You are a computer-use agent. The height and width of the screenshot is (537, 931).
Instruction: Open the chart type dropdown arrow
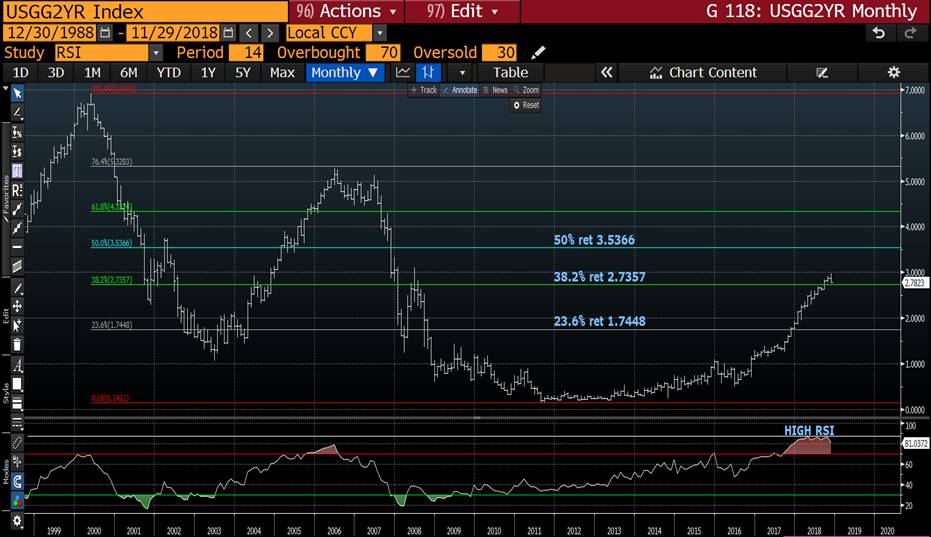(x=462, y=73)
